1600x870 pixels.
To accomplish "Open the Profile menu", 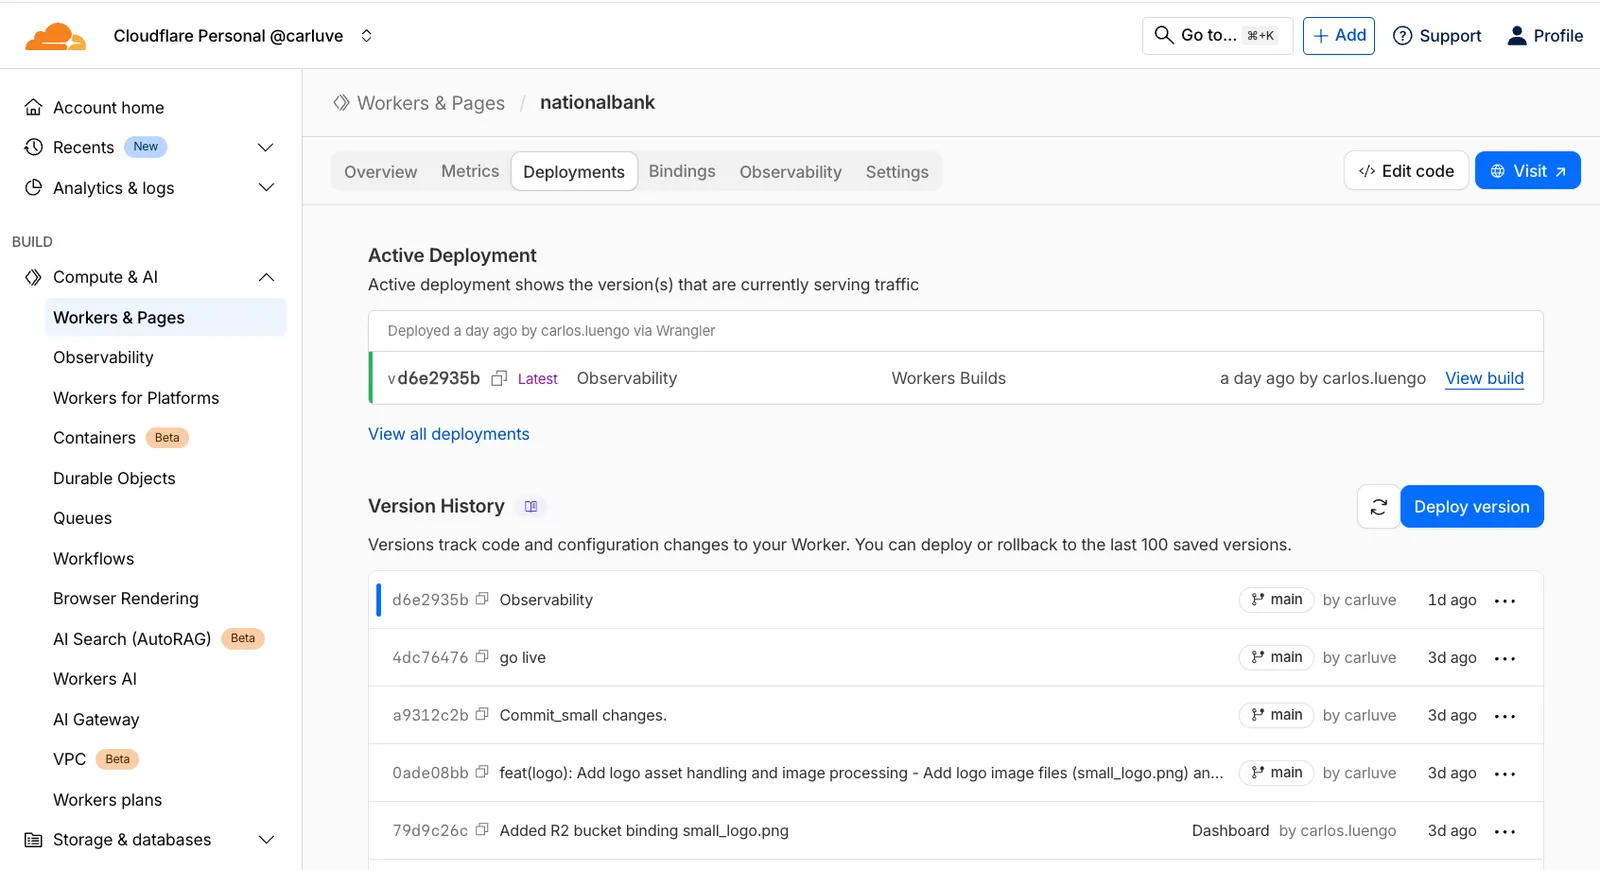I will click(1545, 36).
